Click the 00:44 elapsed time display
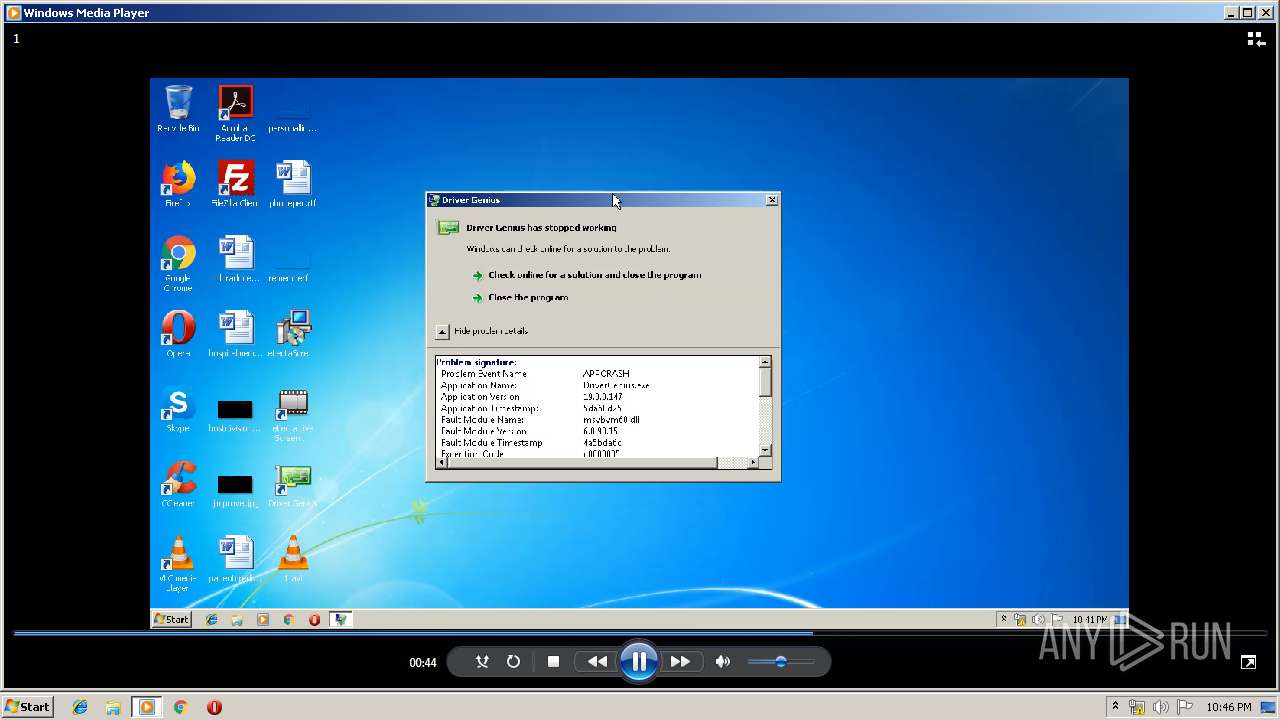Image resolution: width=1280 pixels, height=720 pixels. point(423,663)
